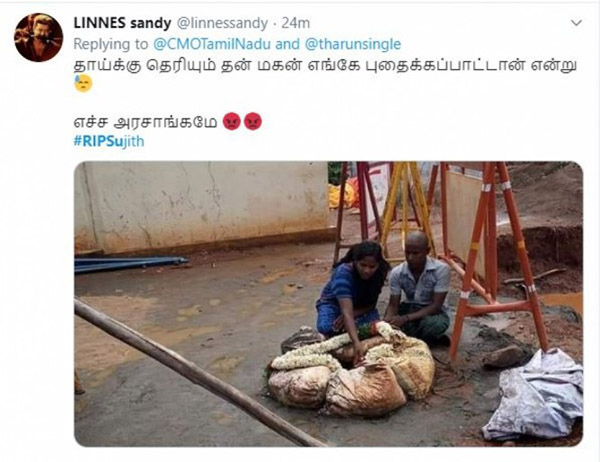Click the seated man in the photo
This screenshot has width=600, height=462.
420,289
